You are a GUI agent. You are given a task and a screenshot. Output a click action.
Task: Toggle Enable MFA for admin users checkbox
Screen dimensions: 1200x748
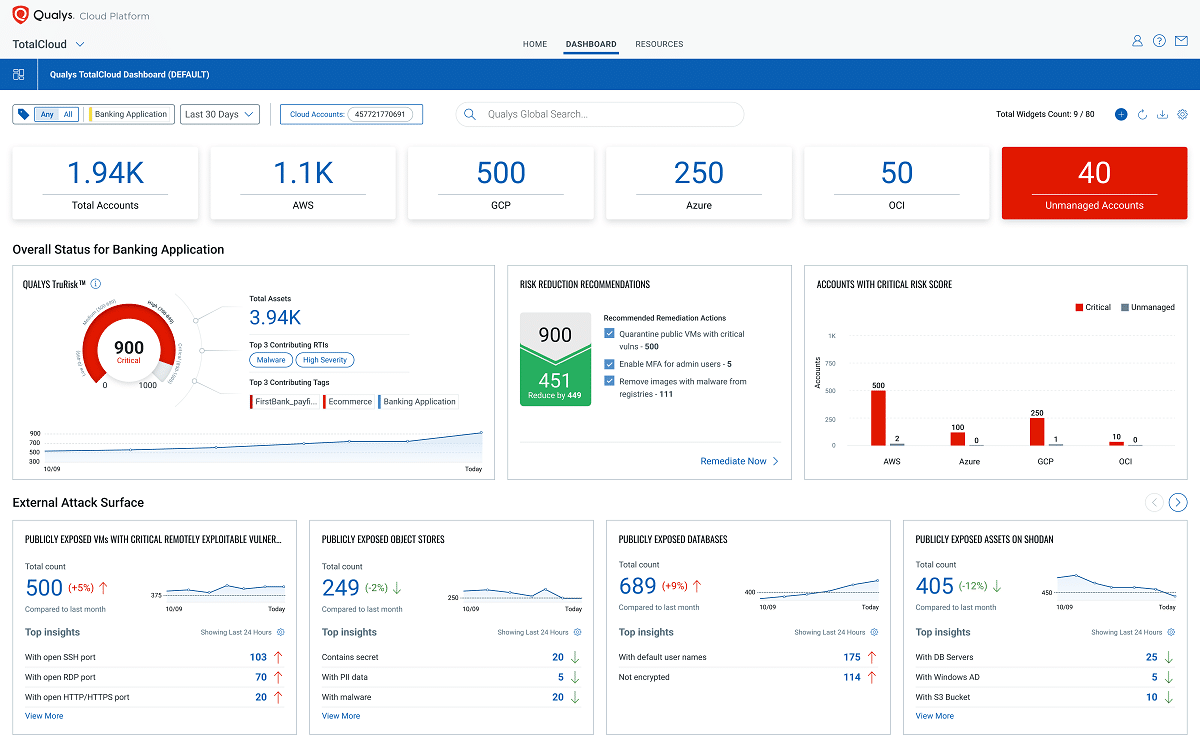(x=610, y=364)
